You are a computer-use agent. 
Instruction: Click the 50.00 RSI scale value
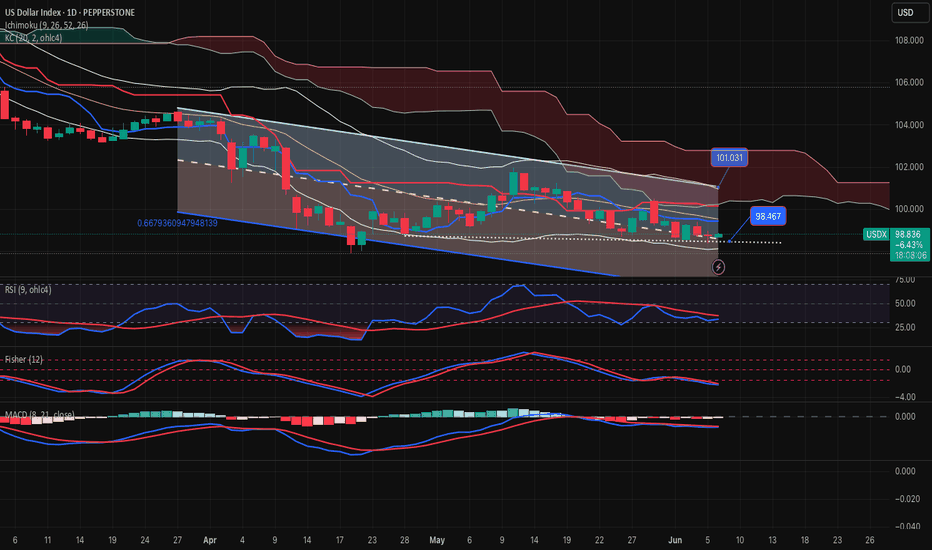(x=905, y=303)
